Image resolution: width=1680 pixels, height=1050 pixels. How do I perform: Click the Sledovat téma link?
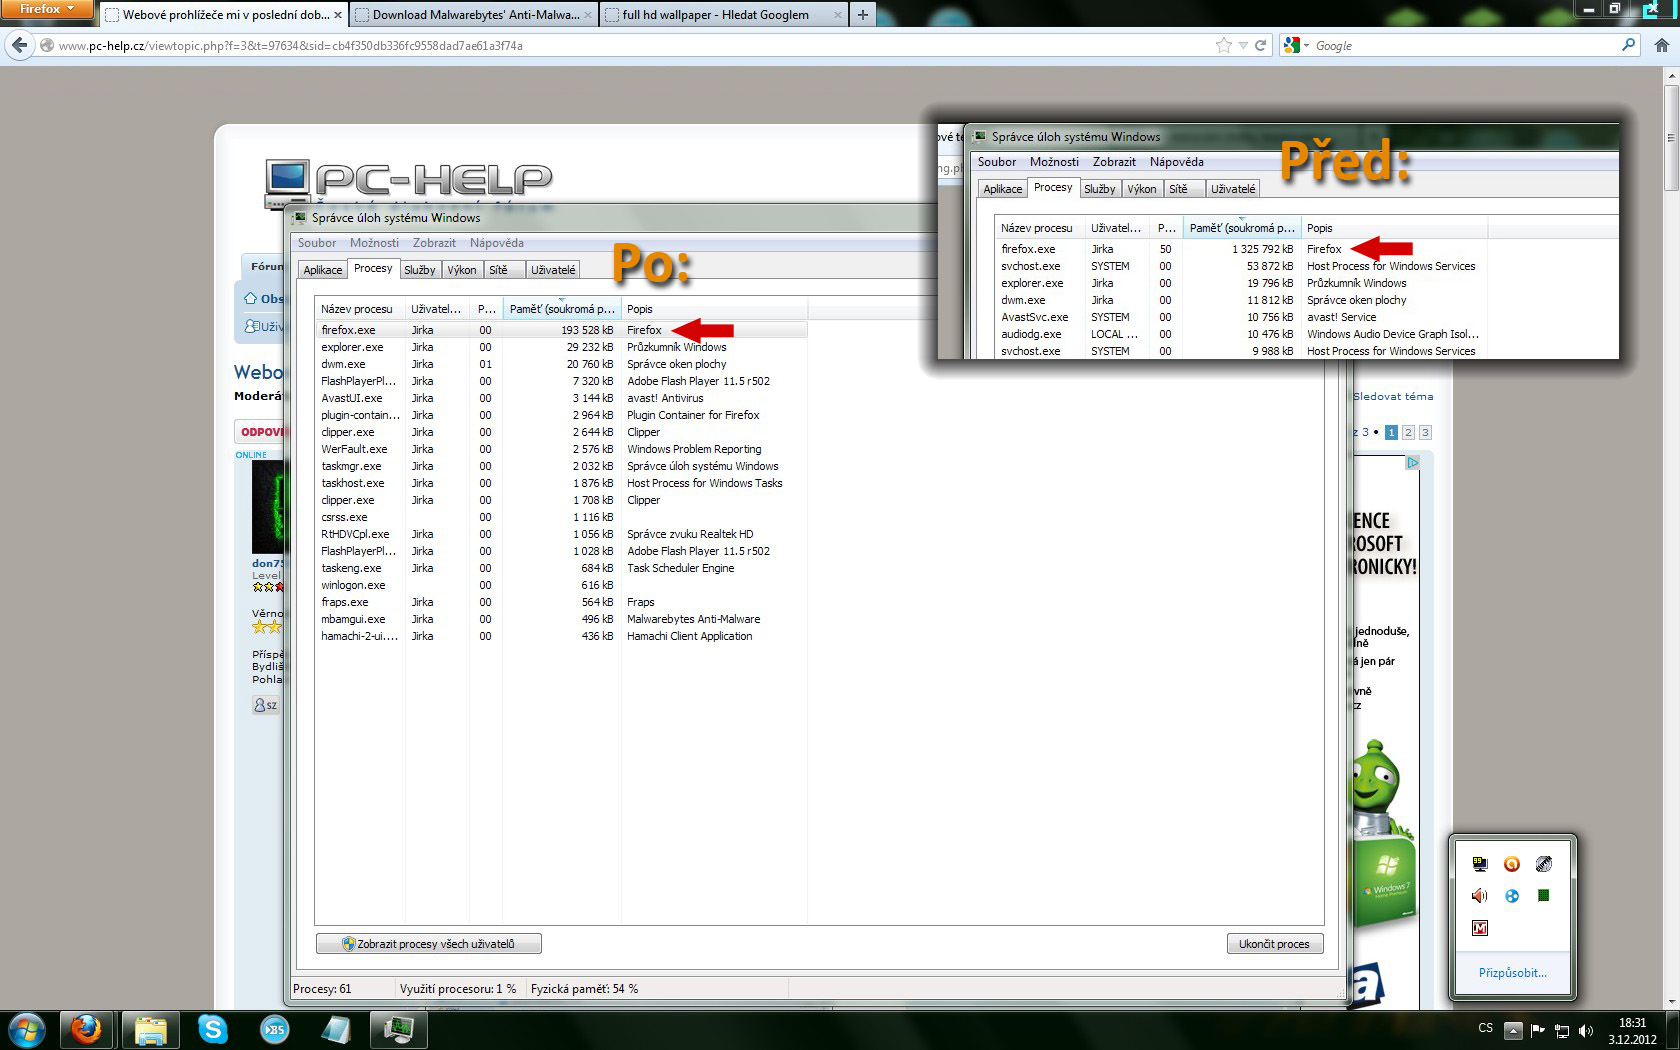point(1393,396)
